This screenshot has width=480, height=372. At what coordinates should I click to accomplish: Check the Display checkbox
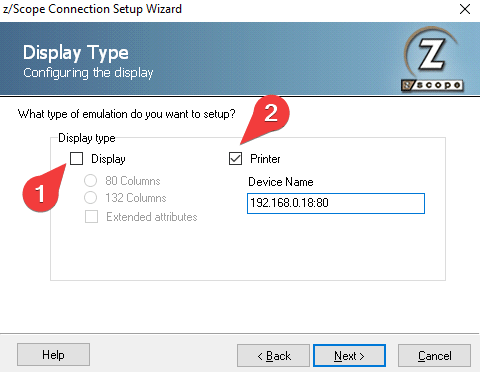76,159
